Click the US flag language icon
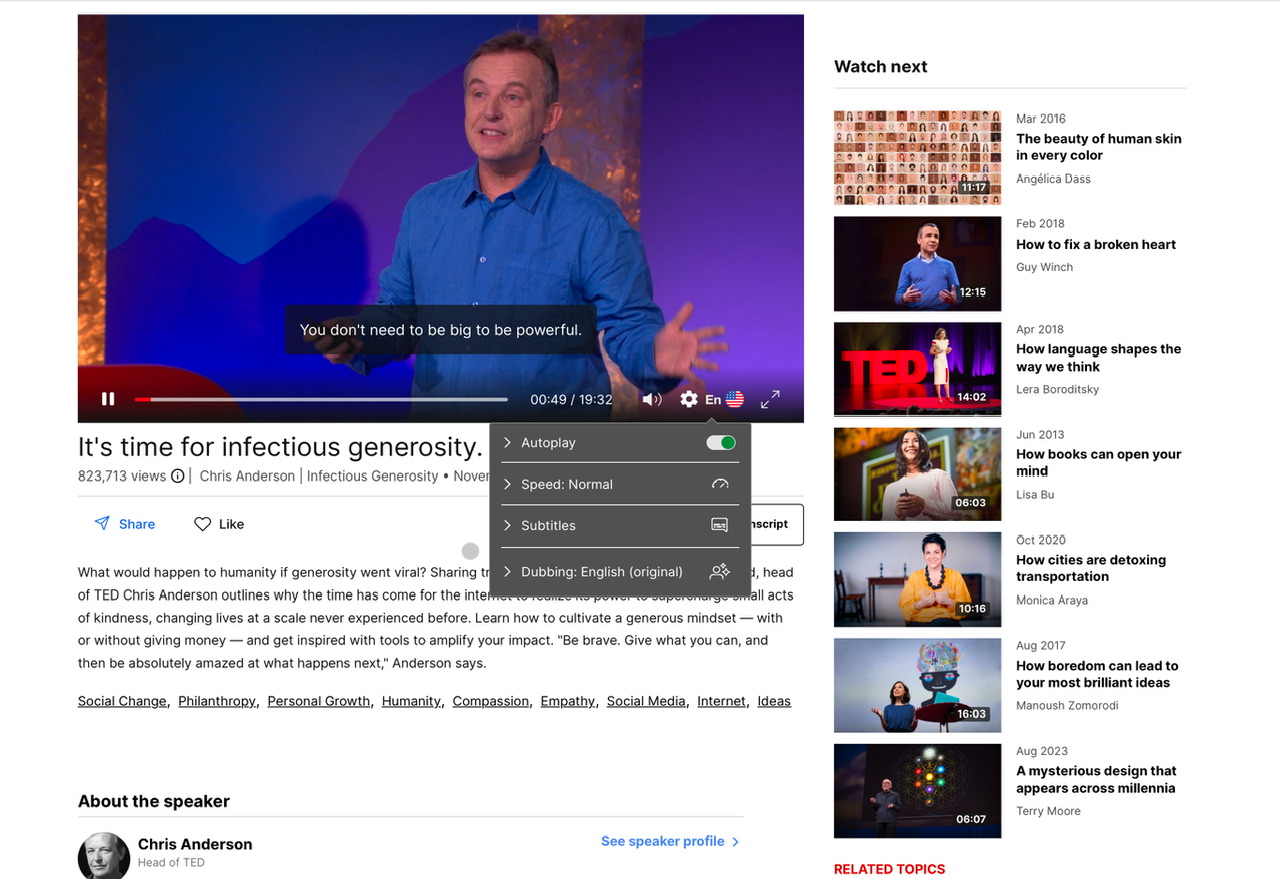 pos(735,399)
